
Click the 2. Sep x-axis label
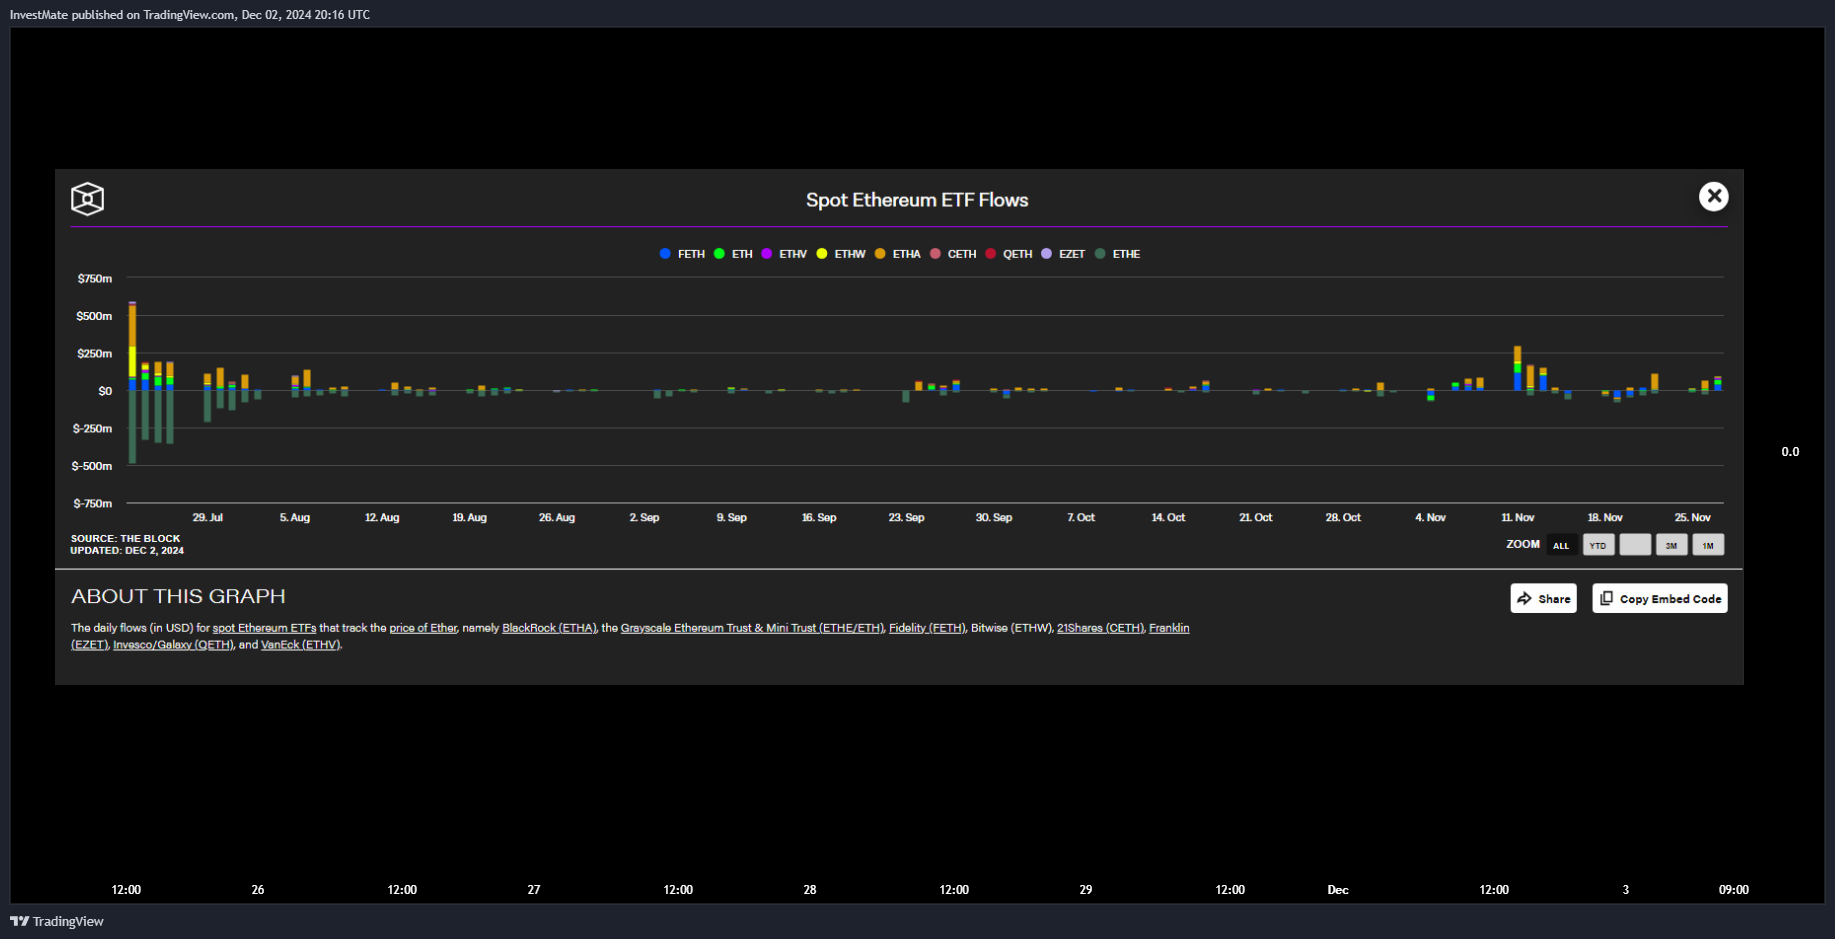point(644,518)
